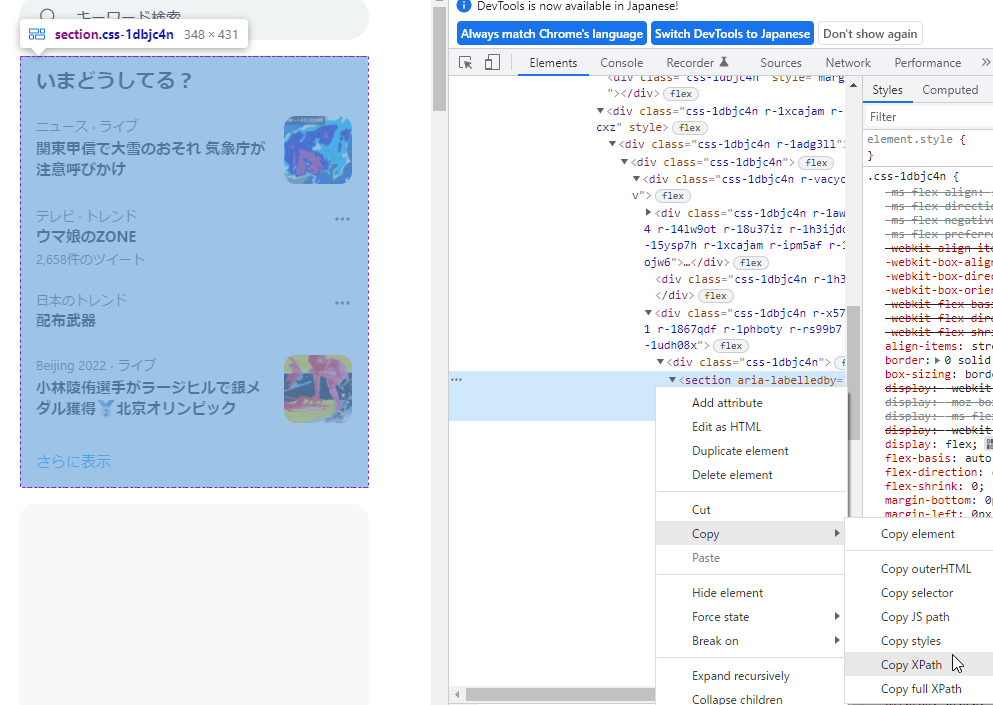Screen dimensions: 993x705
Task: Click the Elements panel scroll-up arrow
Action: point(853,85)
